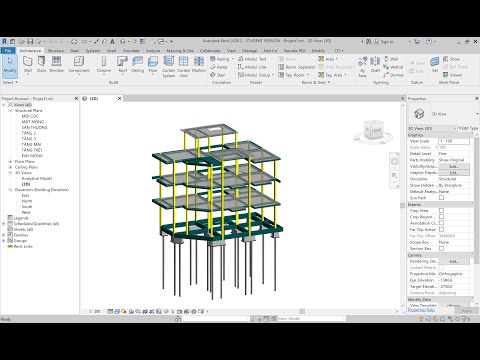Select the Model Text tool
The height and width of the screenshot is (360, 480).
252,59
